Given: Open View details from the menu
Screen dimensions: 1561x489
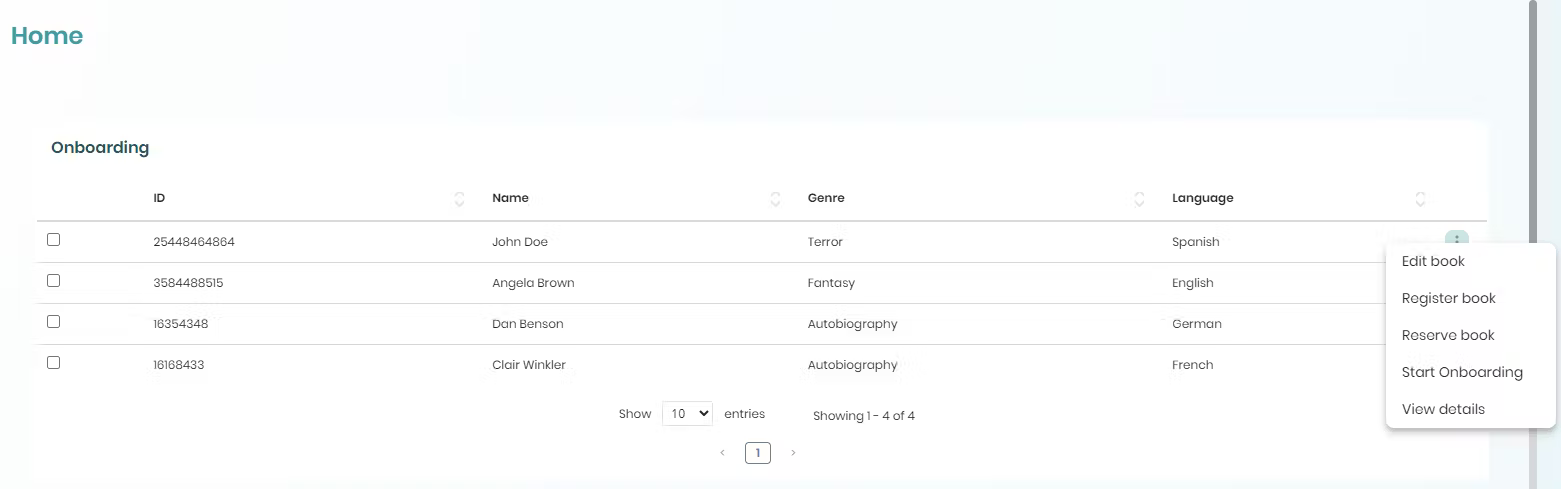Looking at the screenshot, I should coord(1443,409).
